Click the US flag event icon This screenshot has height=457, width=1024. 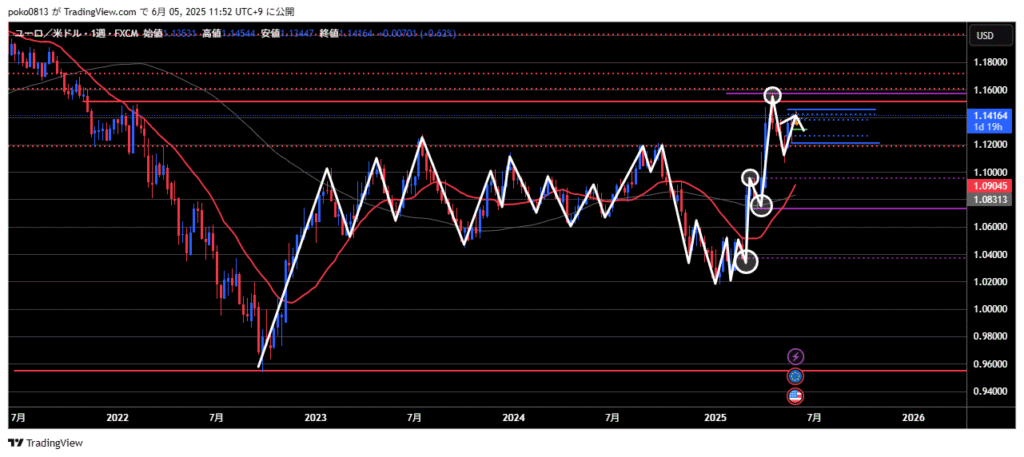(x=795, y=396)
